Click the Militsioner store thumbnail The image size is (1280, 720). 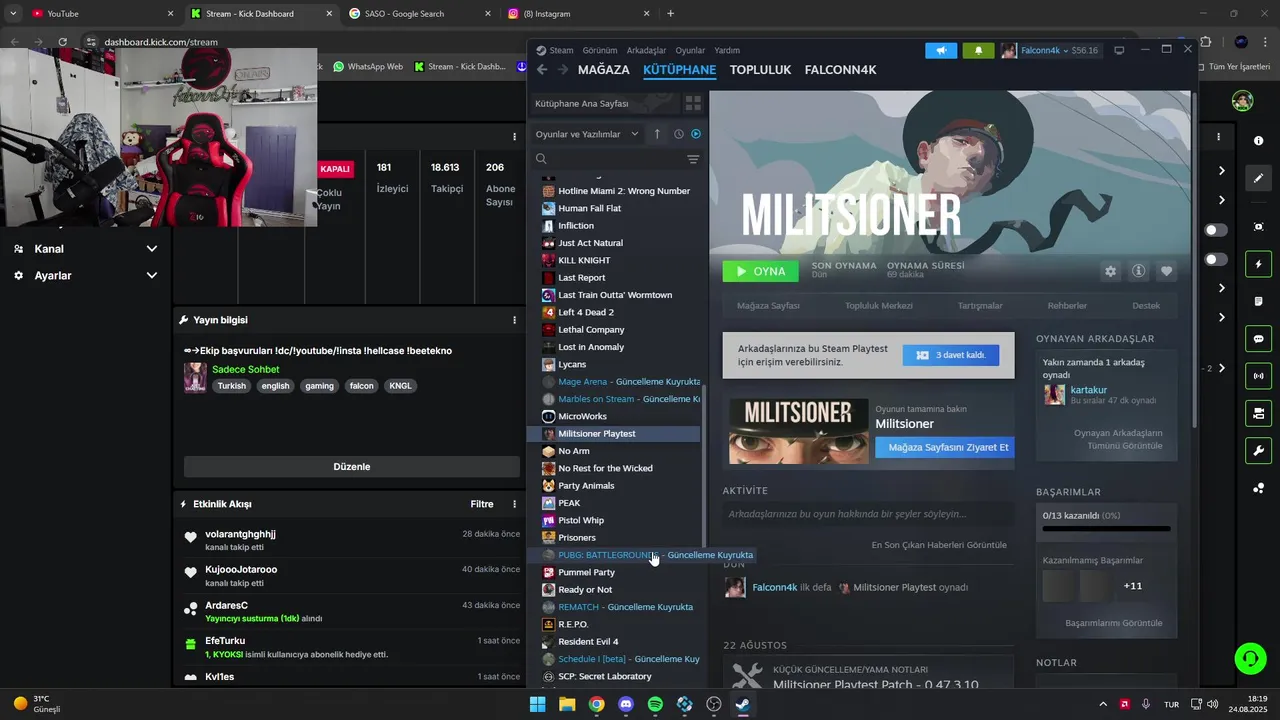click(799, 431)
